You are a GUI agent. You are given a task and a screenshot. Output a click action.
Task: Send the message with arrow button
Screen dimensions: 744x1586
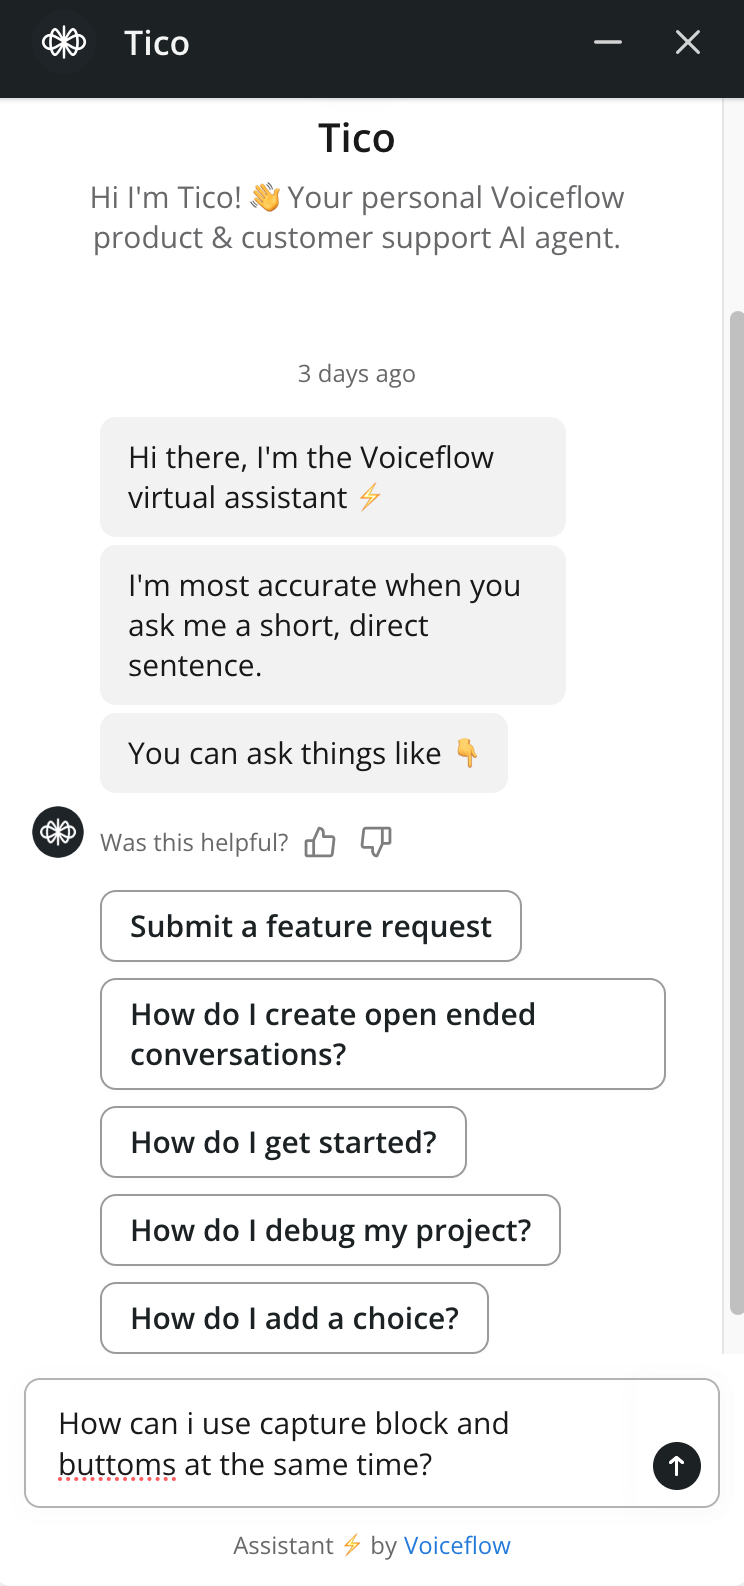click(677, 1466)
